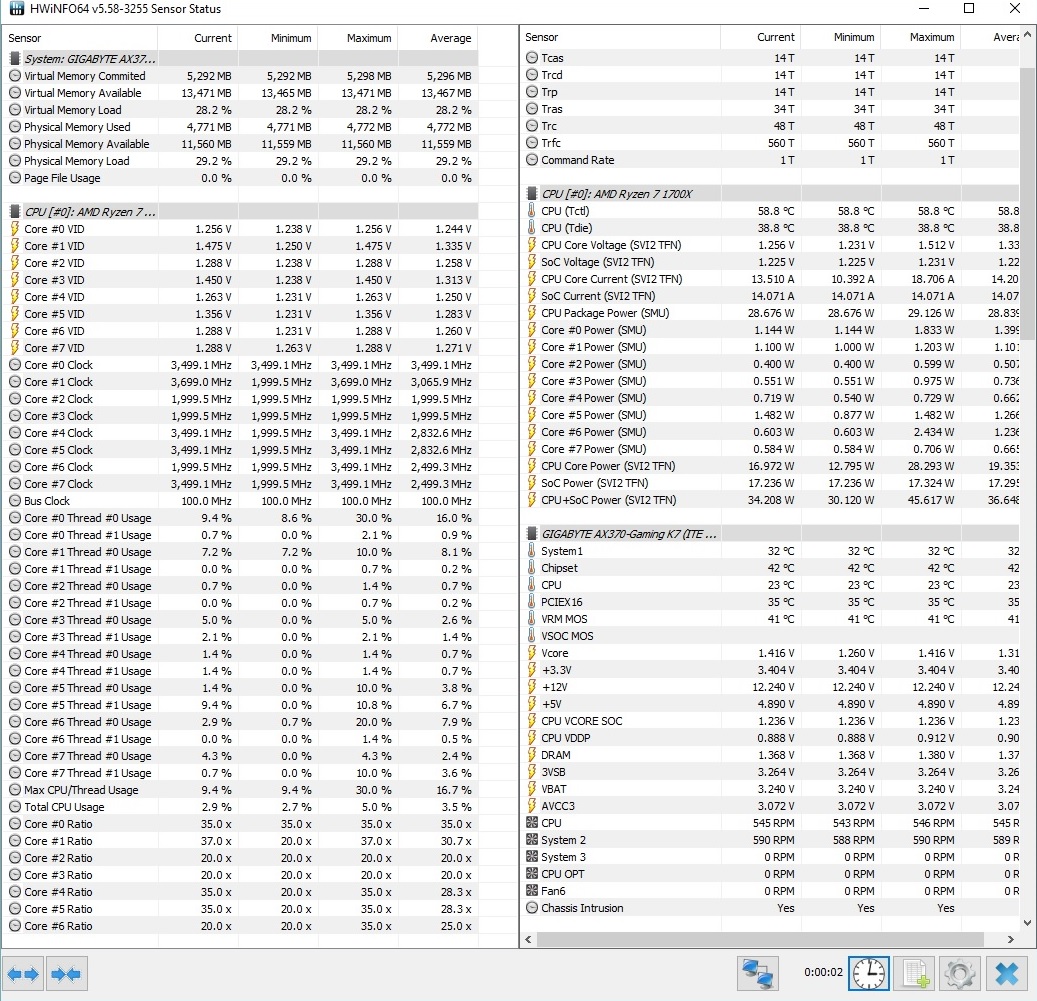
Task: Start logging with the sheet-plus icon
Action: pyautogui.click(x=916, y=973)
